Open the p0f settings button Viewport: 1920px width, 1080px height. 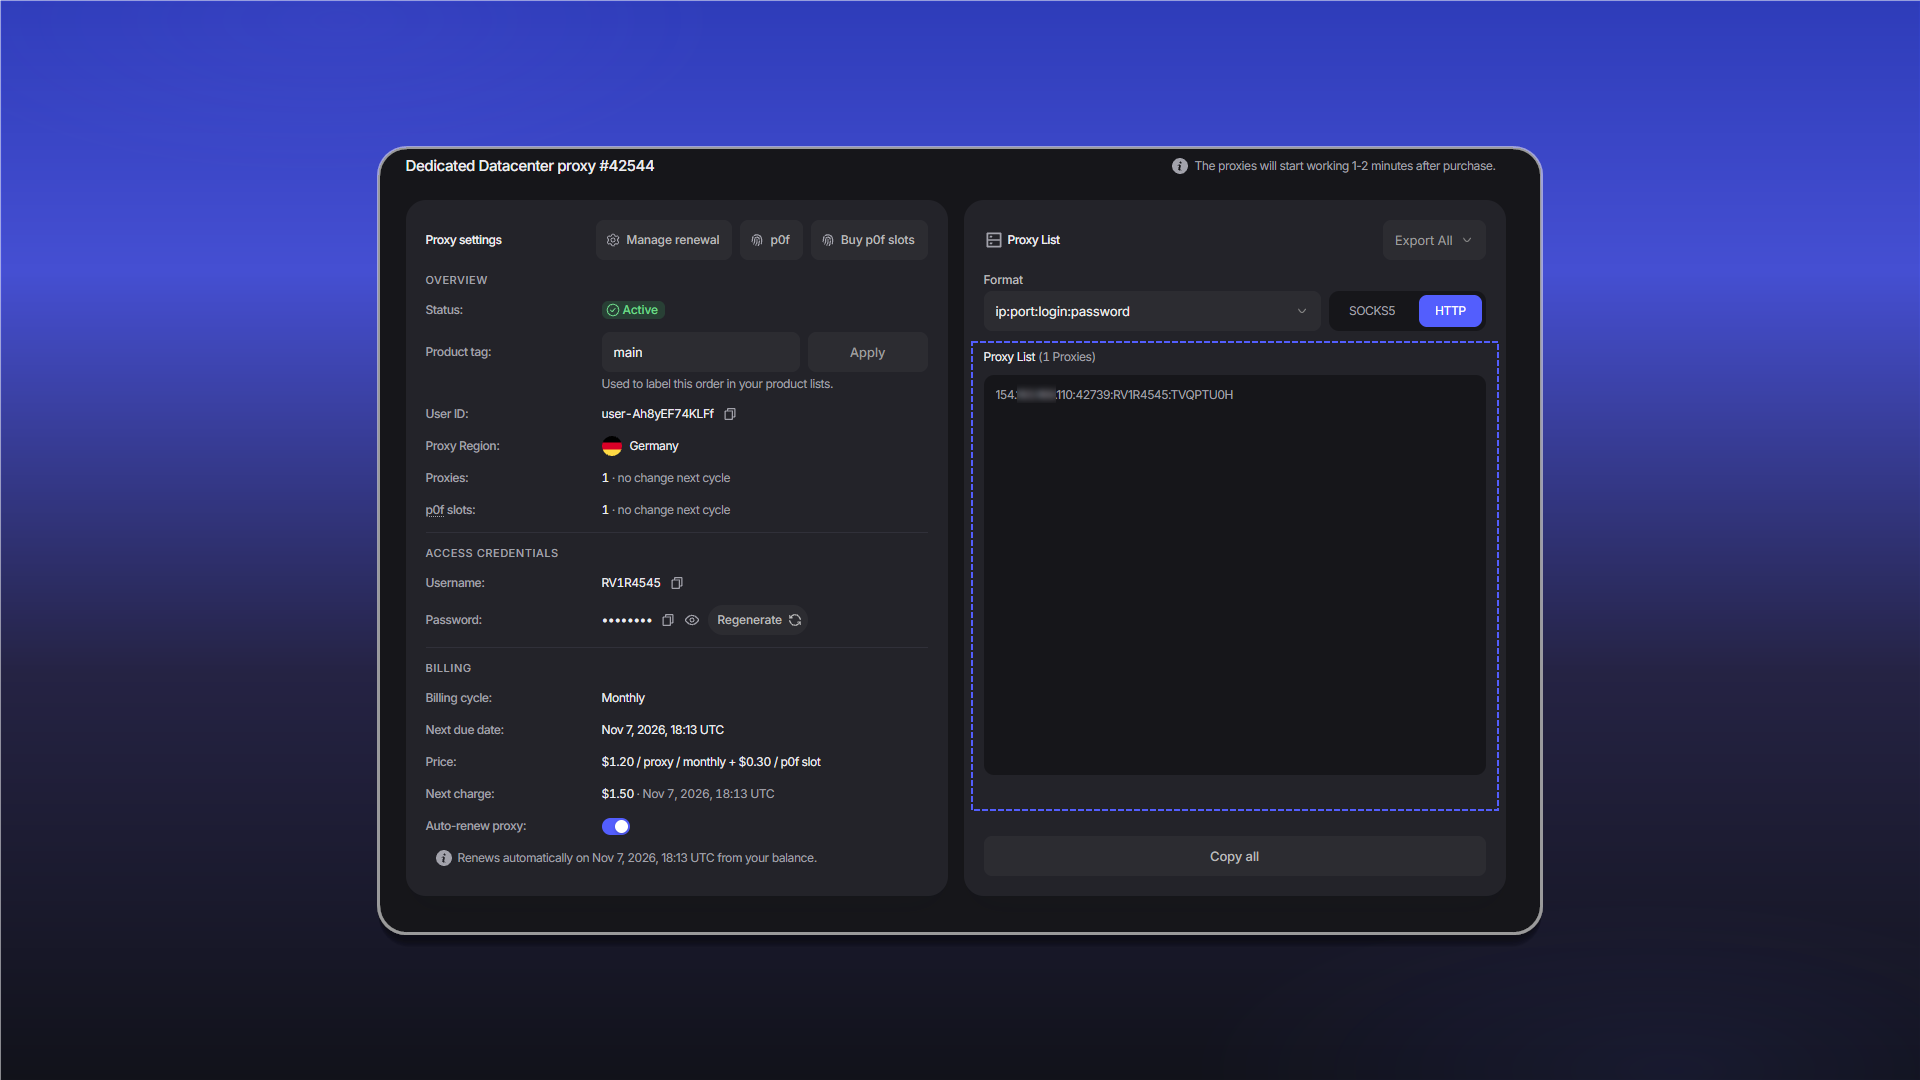point(771,240)
